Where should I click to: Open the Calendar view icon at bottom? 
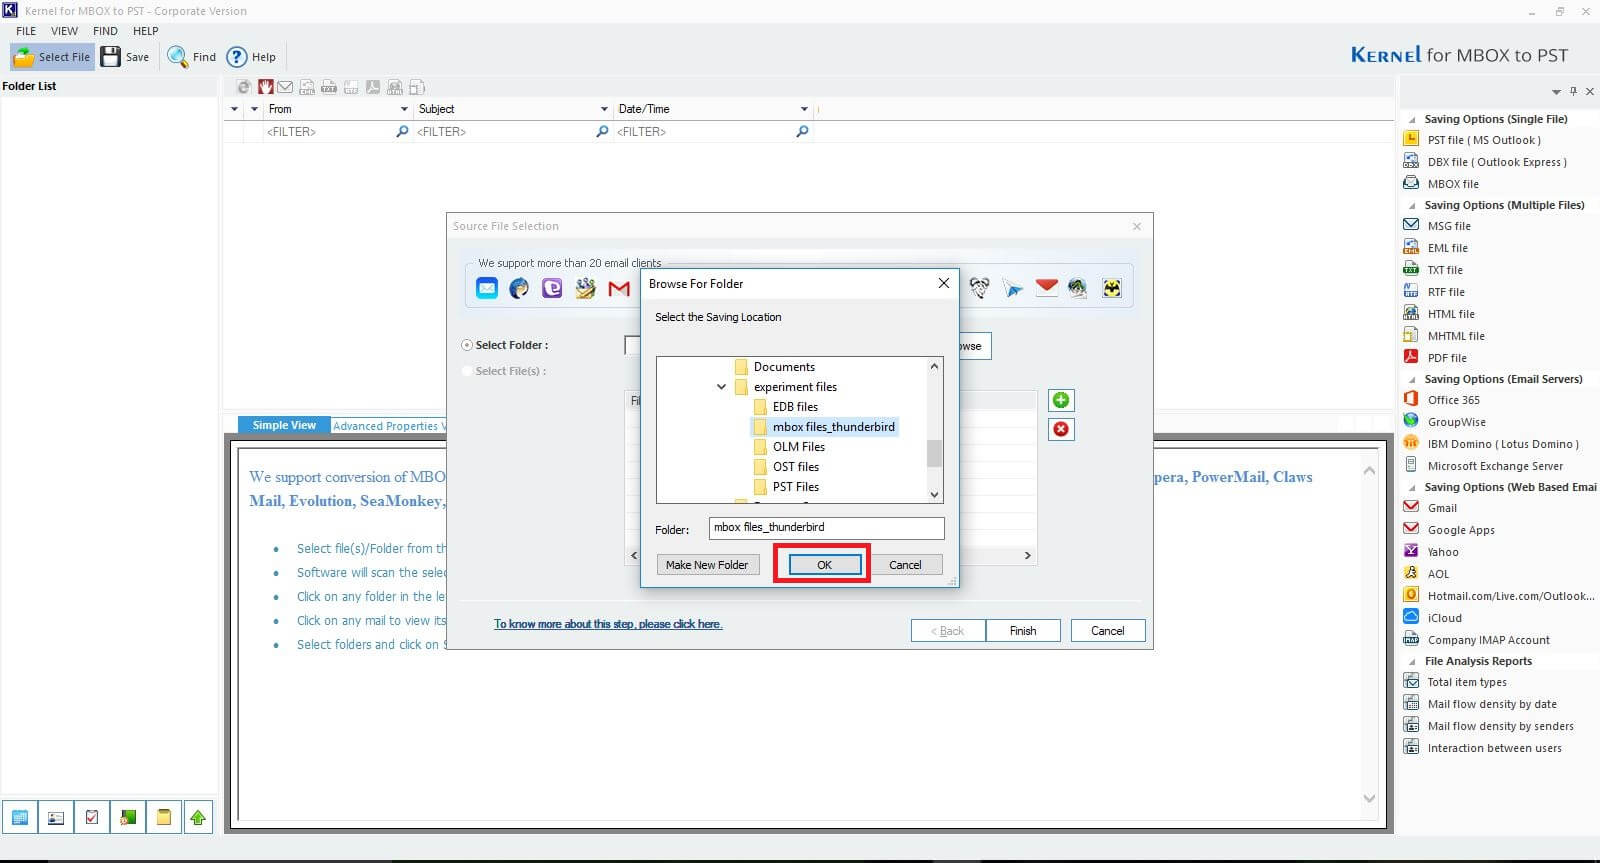click(x=20, y=817)
